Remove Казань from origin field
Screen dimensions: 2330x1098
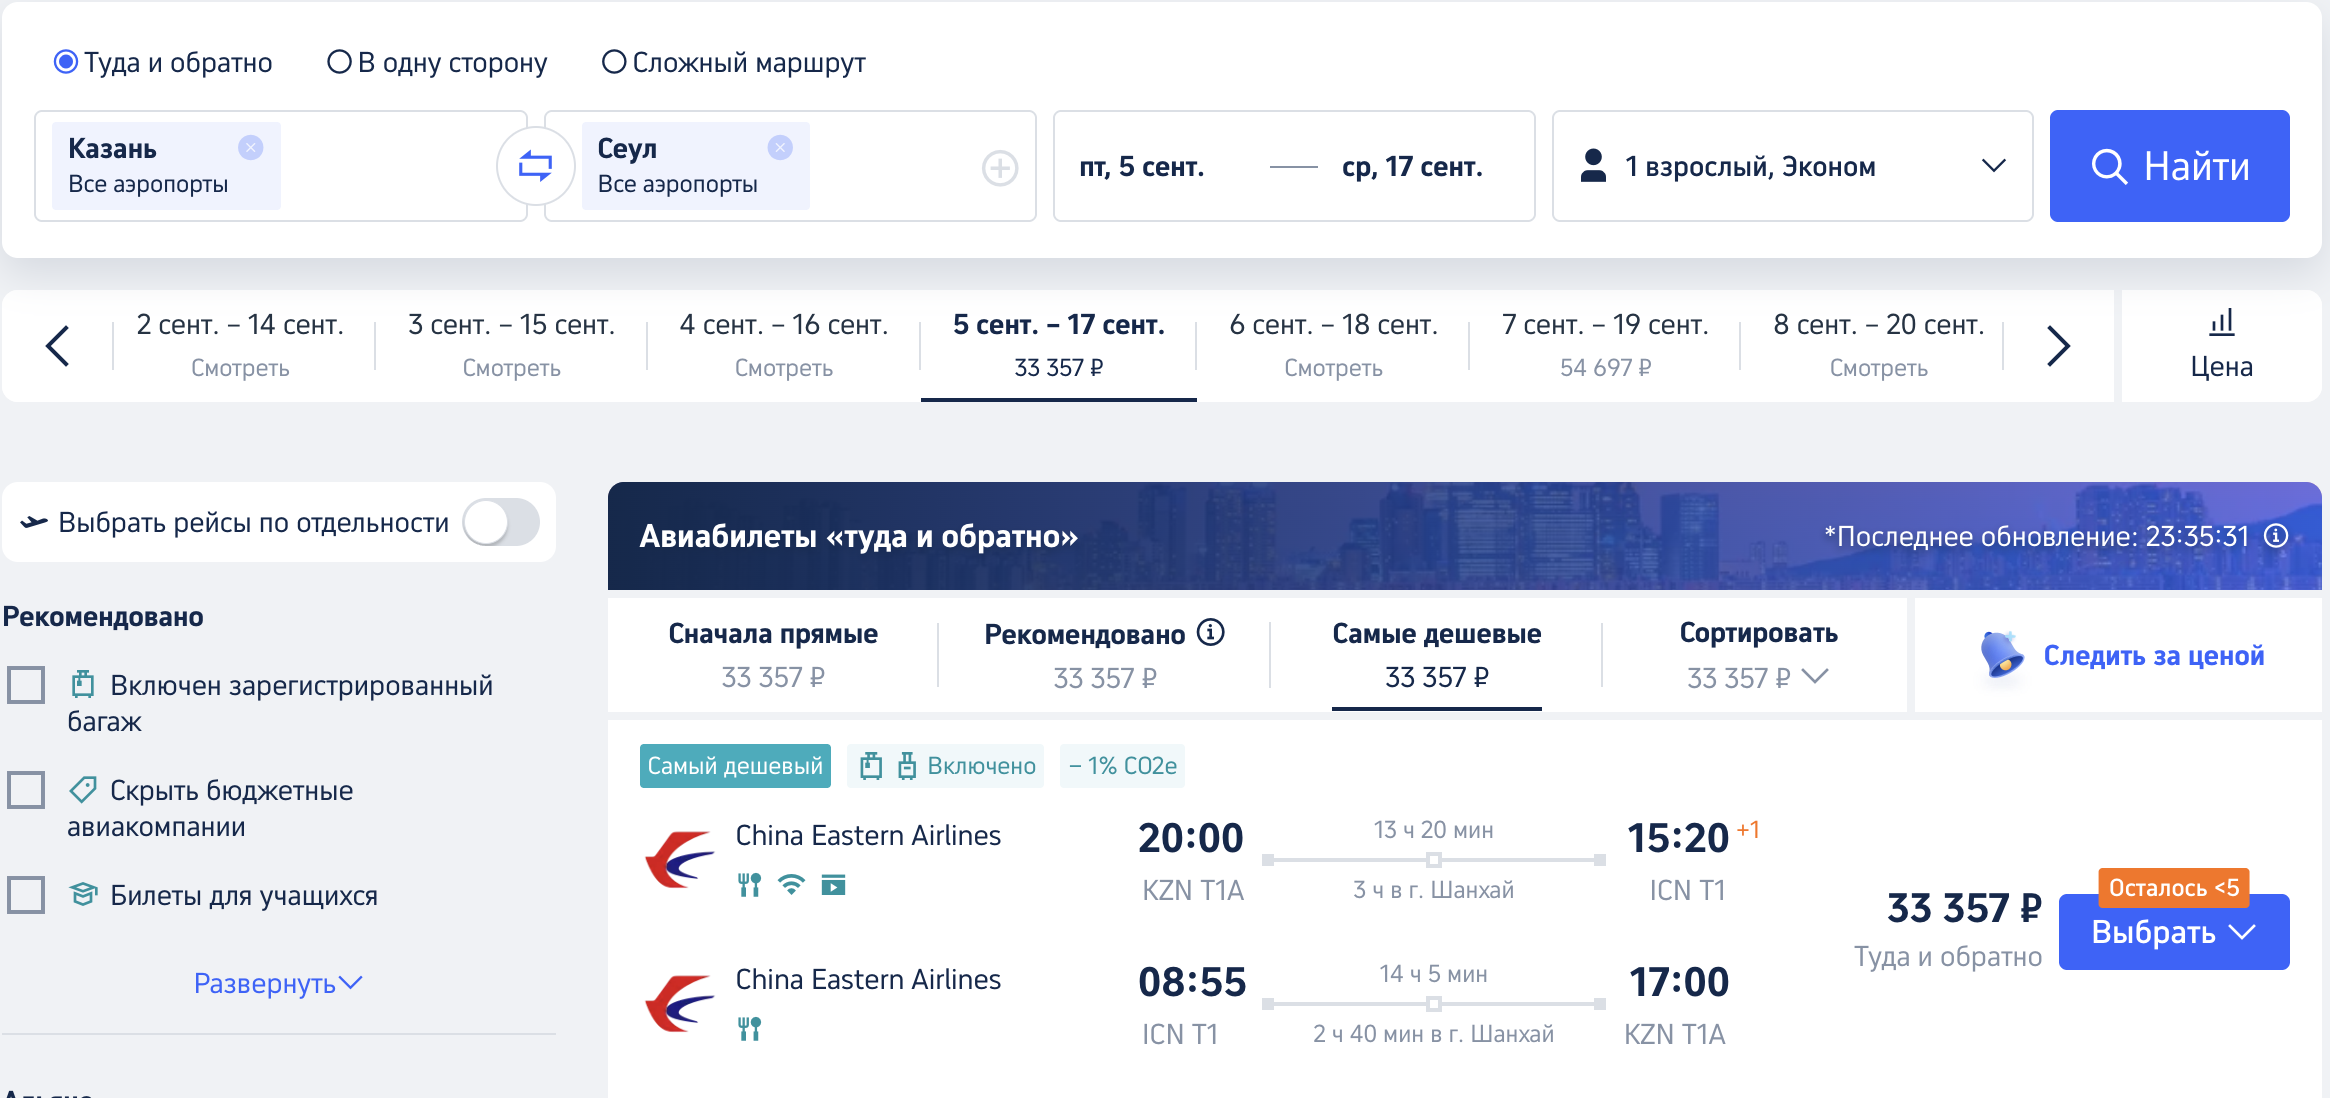point(250,148)
